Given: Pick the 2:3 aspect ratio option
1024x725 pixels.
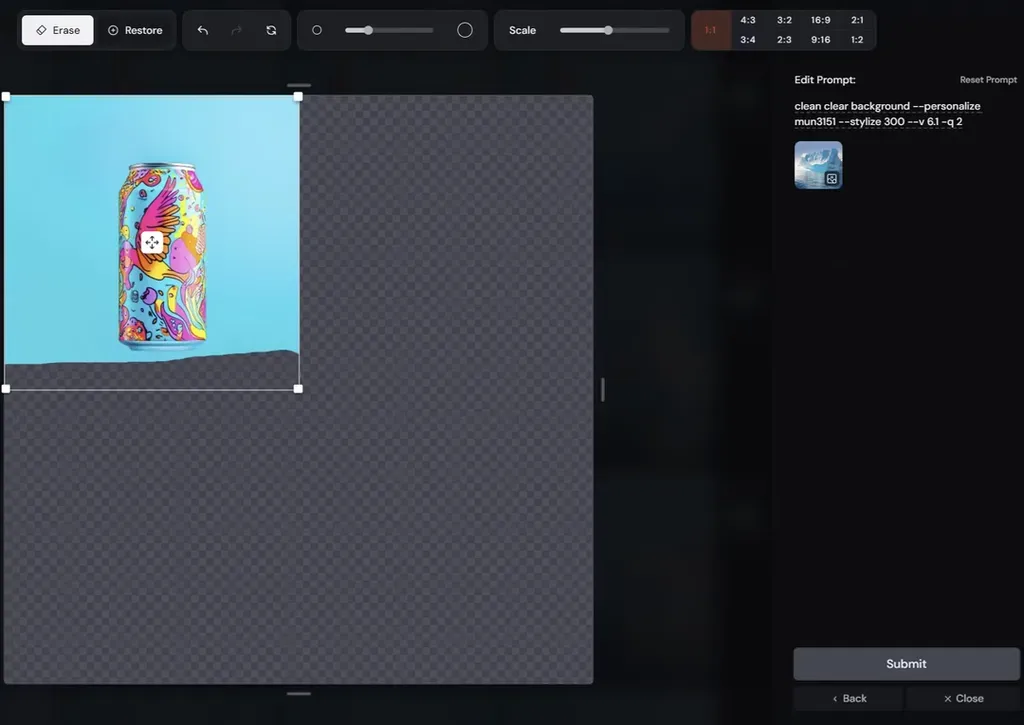Looking at the screenshot, I should click(x=784, y=40).
